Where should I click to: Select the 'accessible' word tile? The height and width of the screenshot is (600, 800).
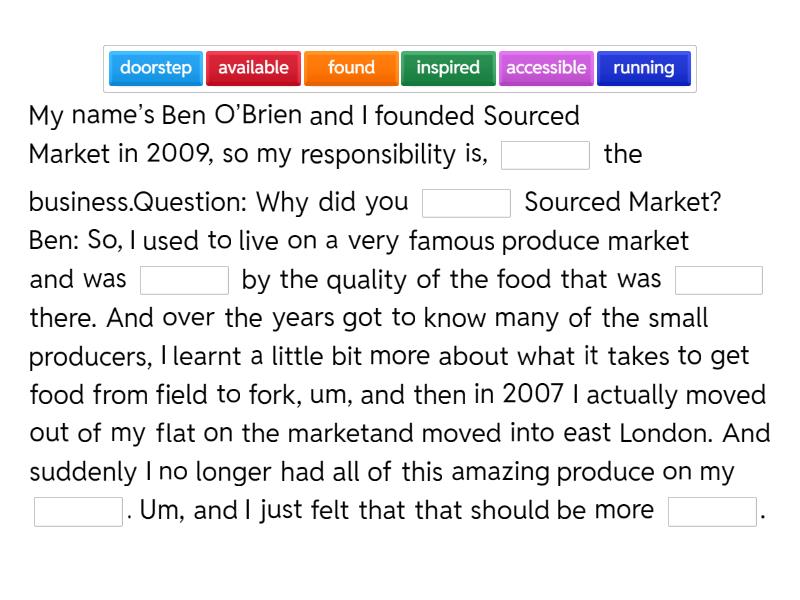[546, 68]
